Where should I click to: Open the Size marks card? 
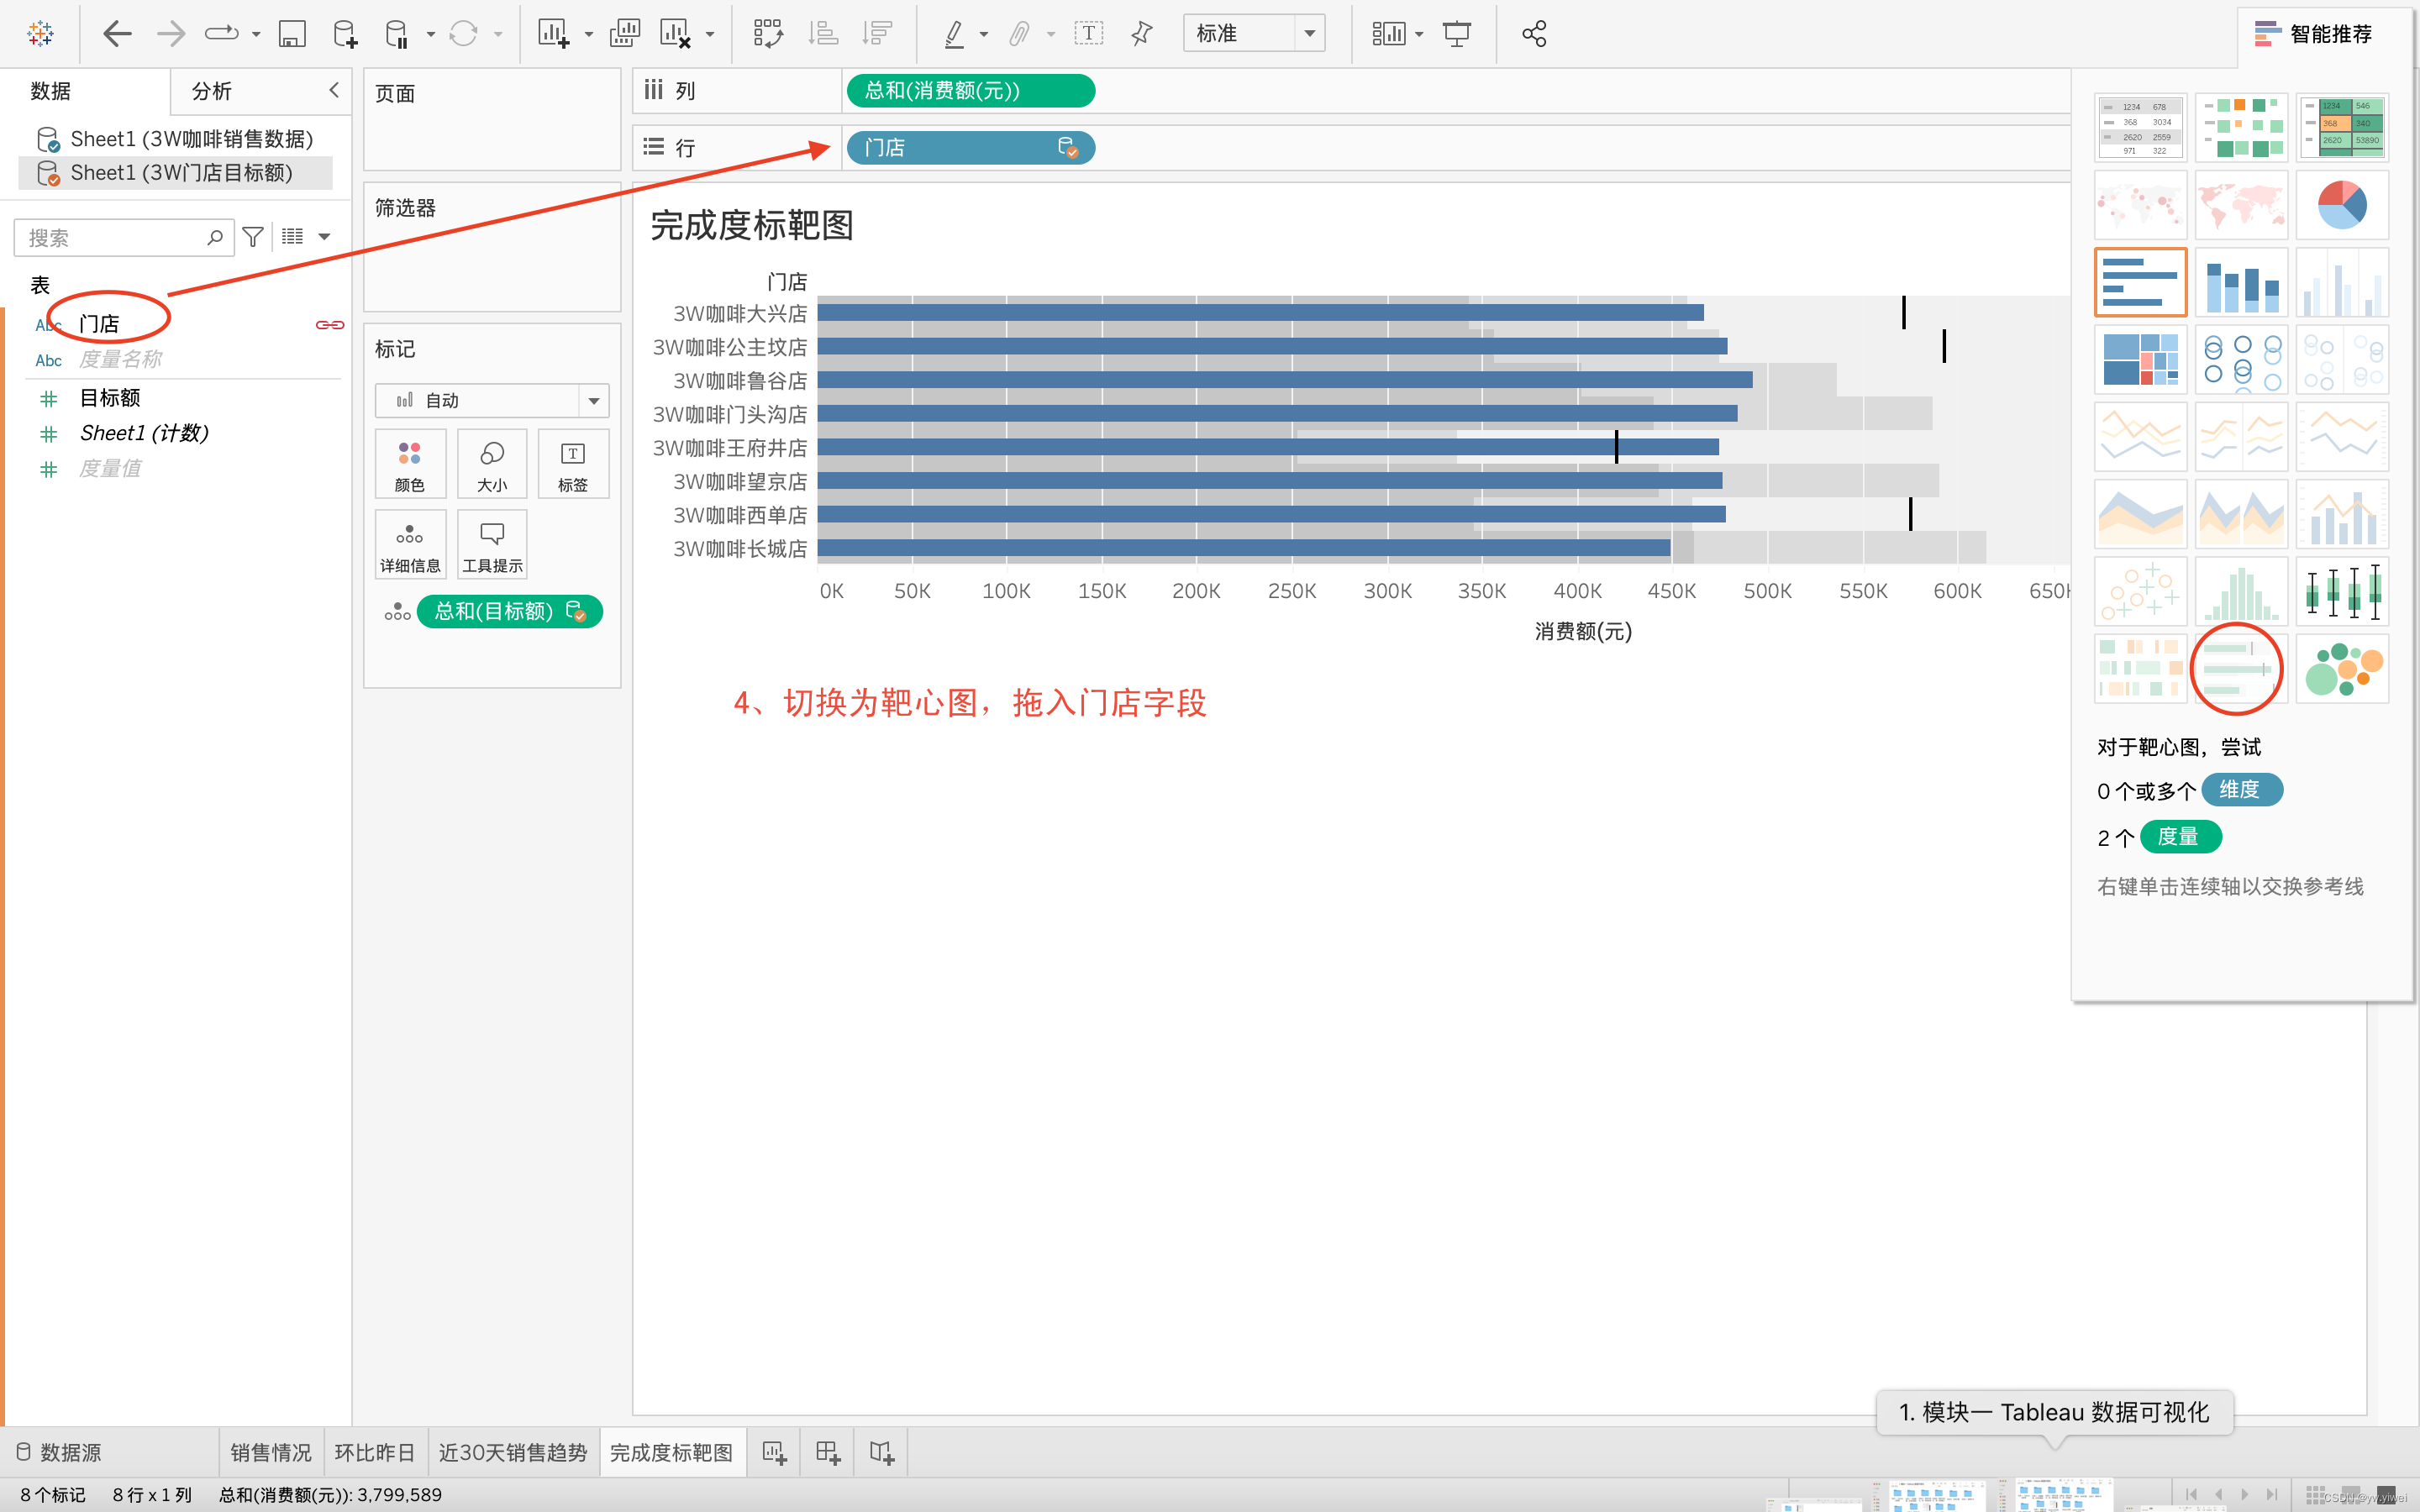(492, 464)
